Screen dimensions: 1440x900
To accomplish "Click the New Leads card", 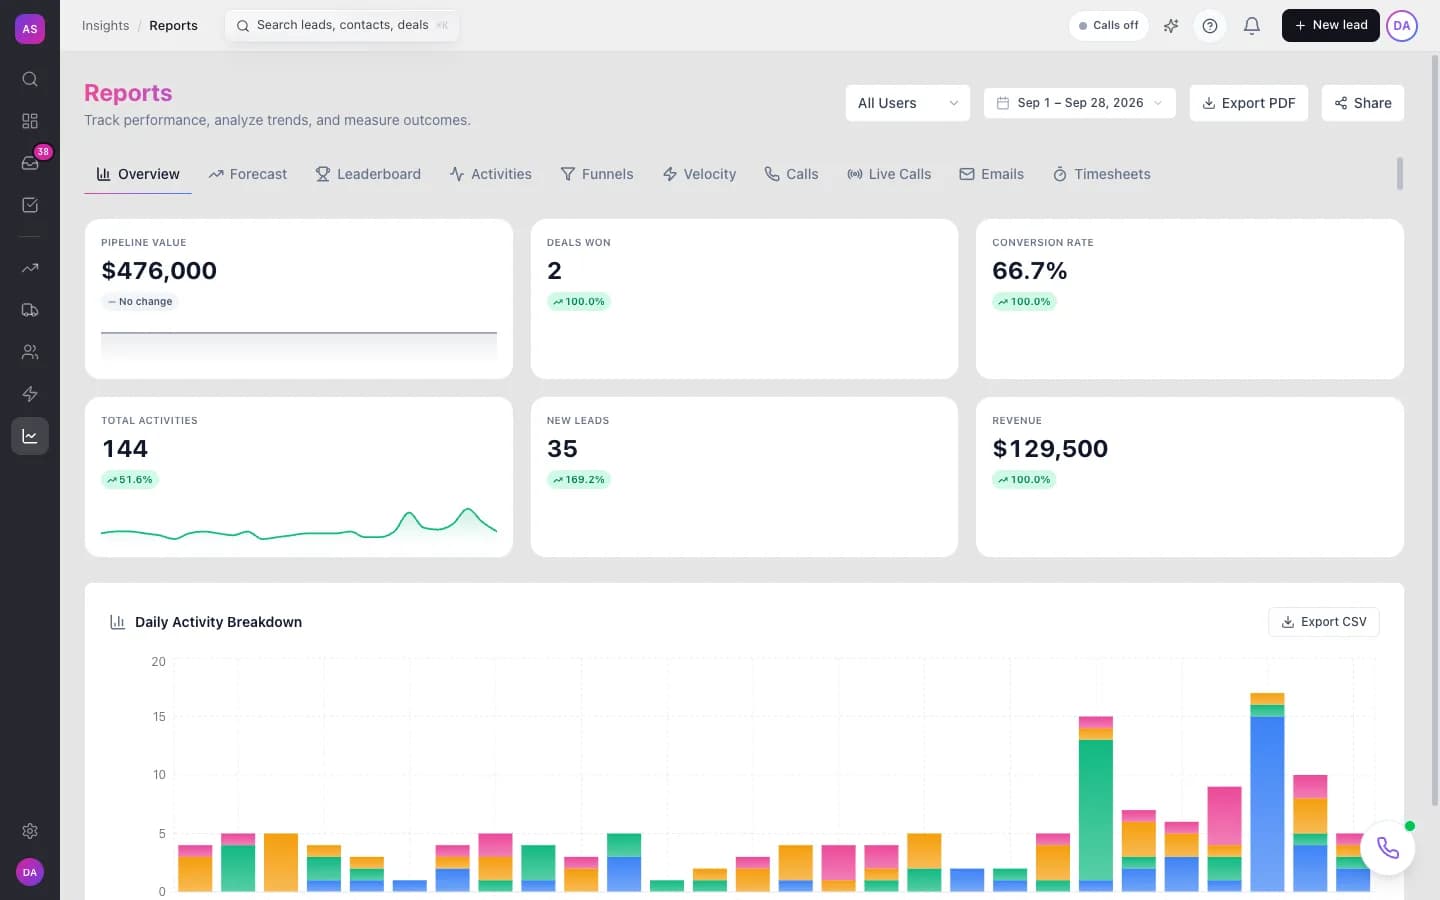I will pyautogui.click(x=744, y=477).
